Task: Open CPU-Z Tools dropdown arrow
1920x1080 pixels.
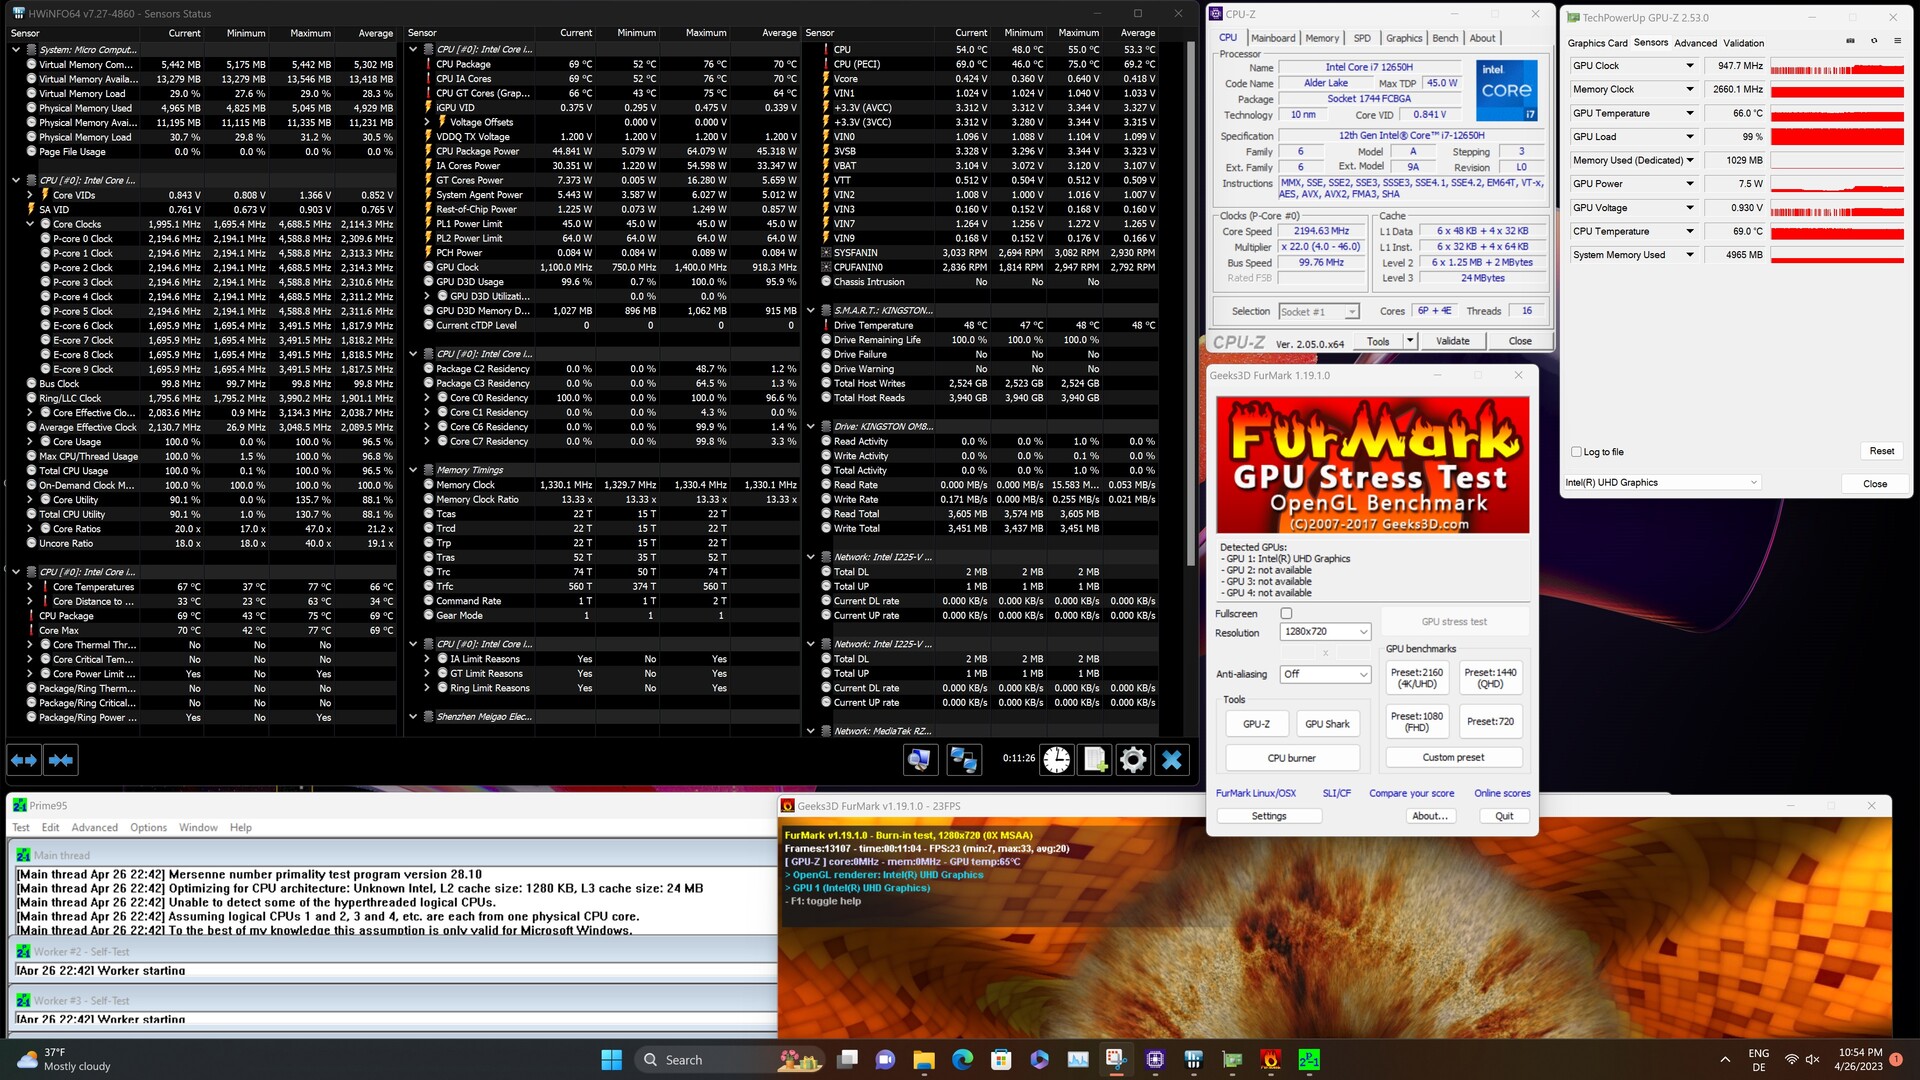Action: [1410, 341]
